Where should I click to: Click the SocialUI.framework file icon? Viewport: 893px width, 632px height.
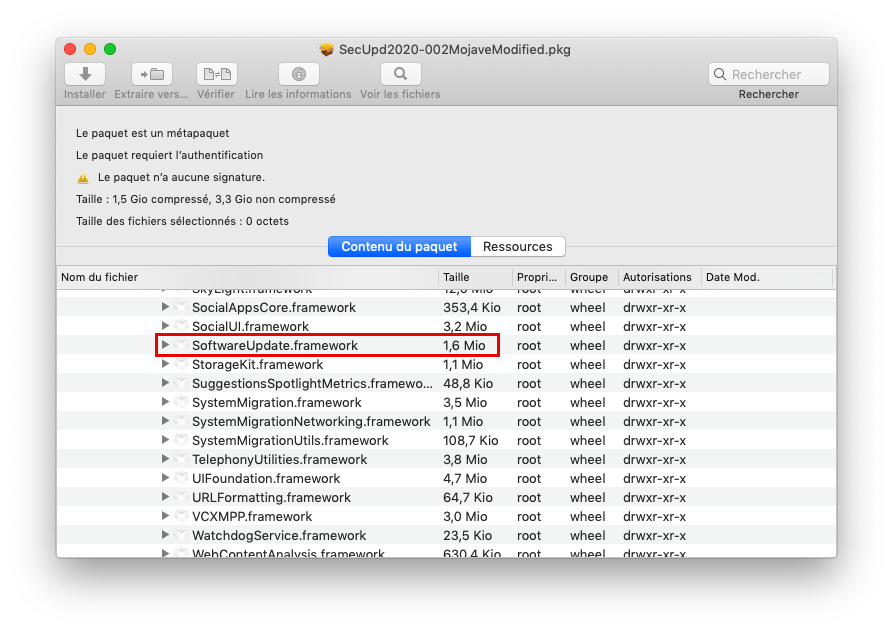pyautogui.click(x=181, y=326)
